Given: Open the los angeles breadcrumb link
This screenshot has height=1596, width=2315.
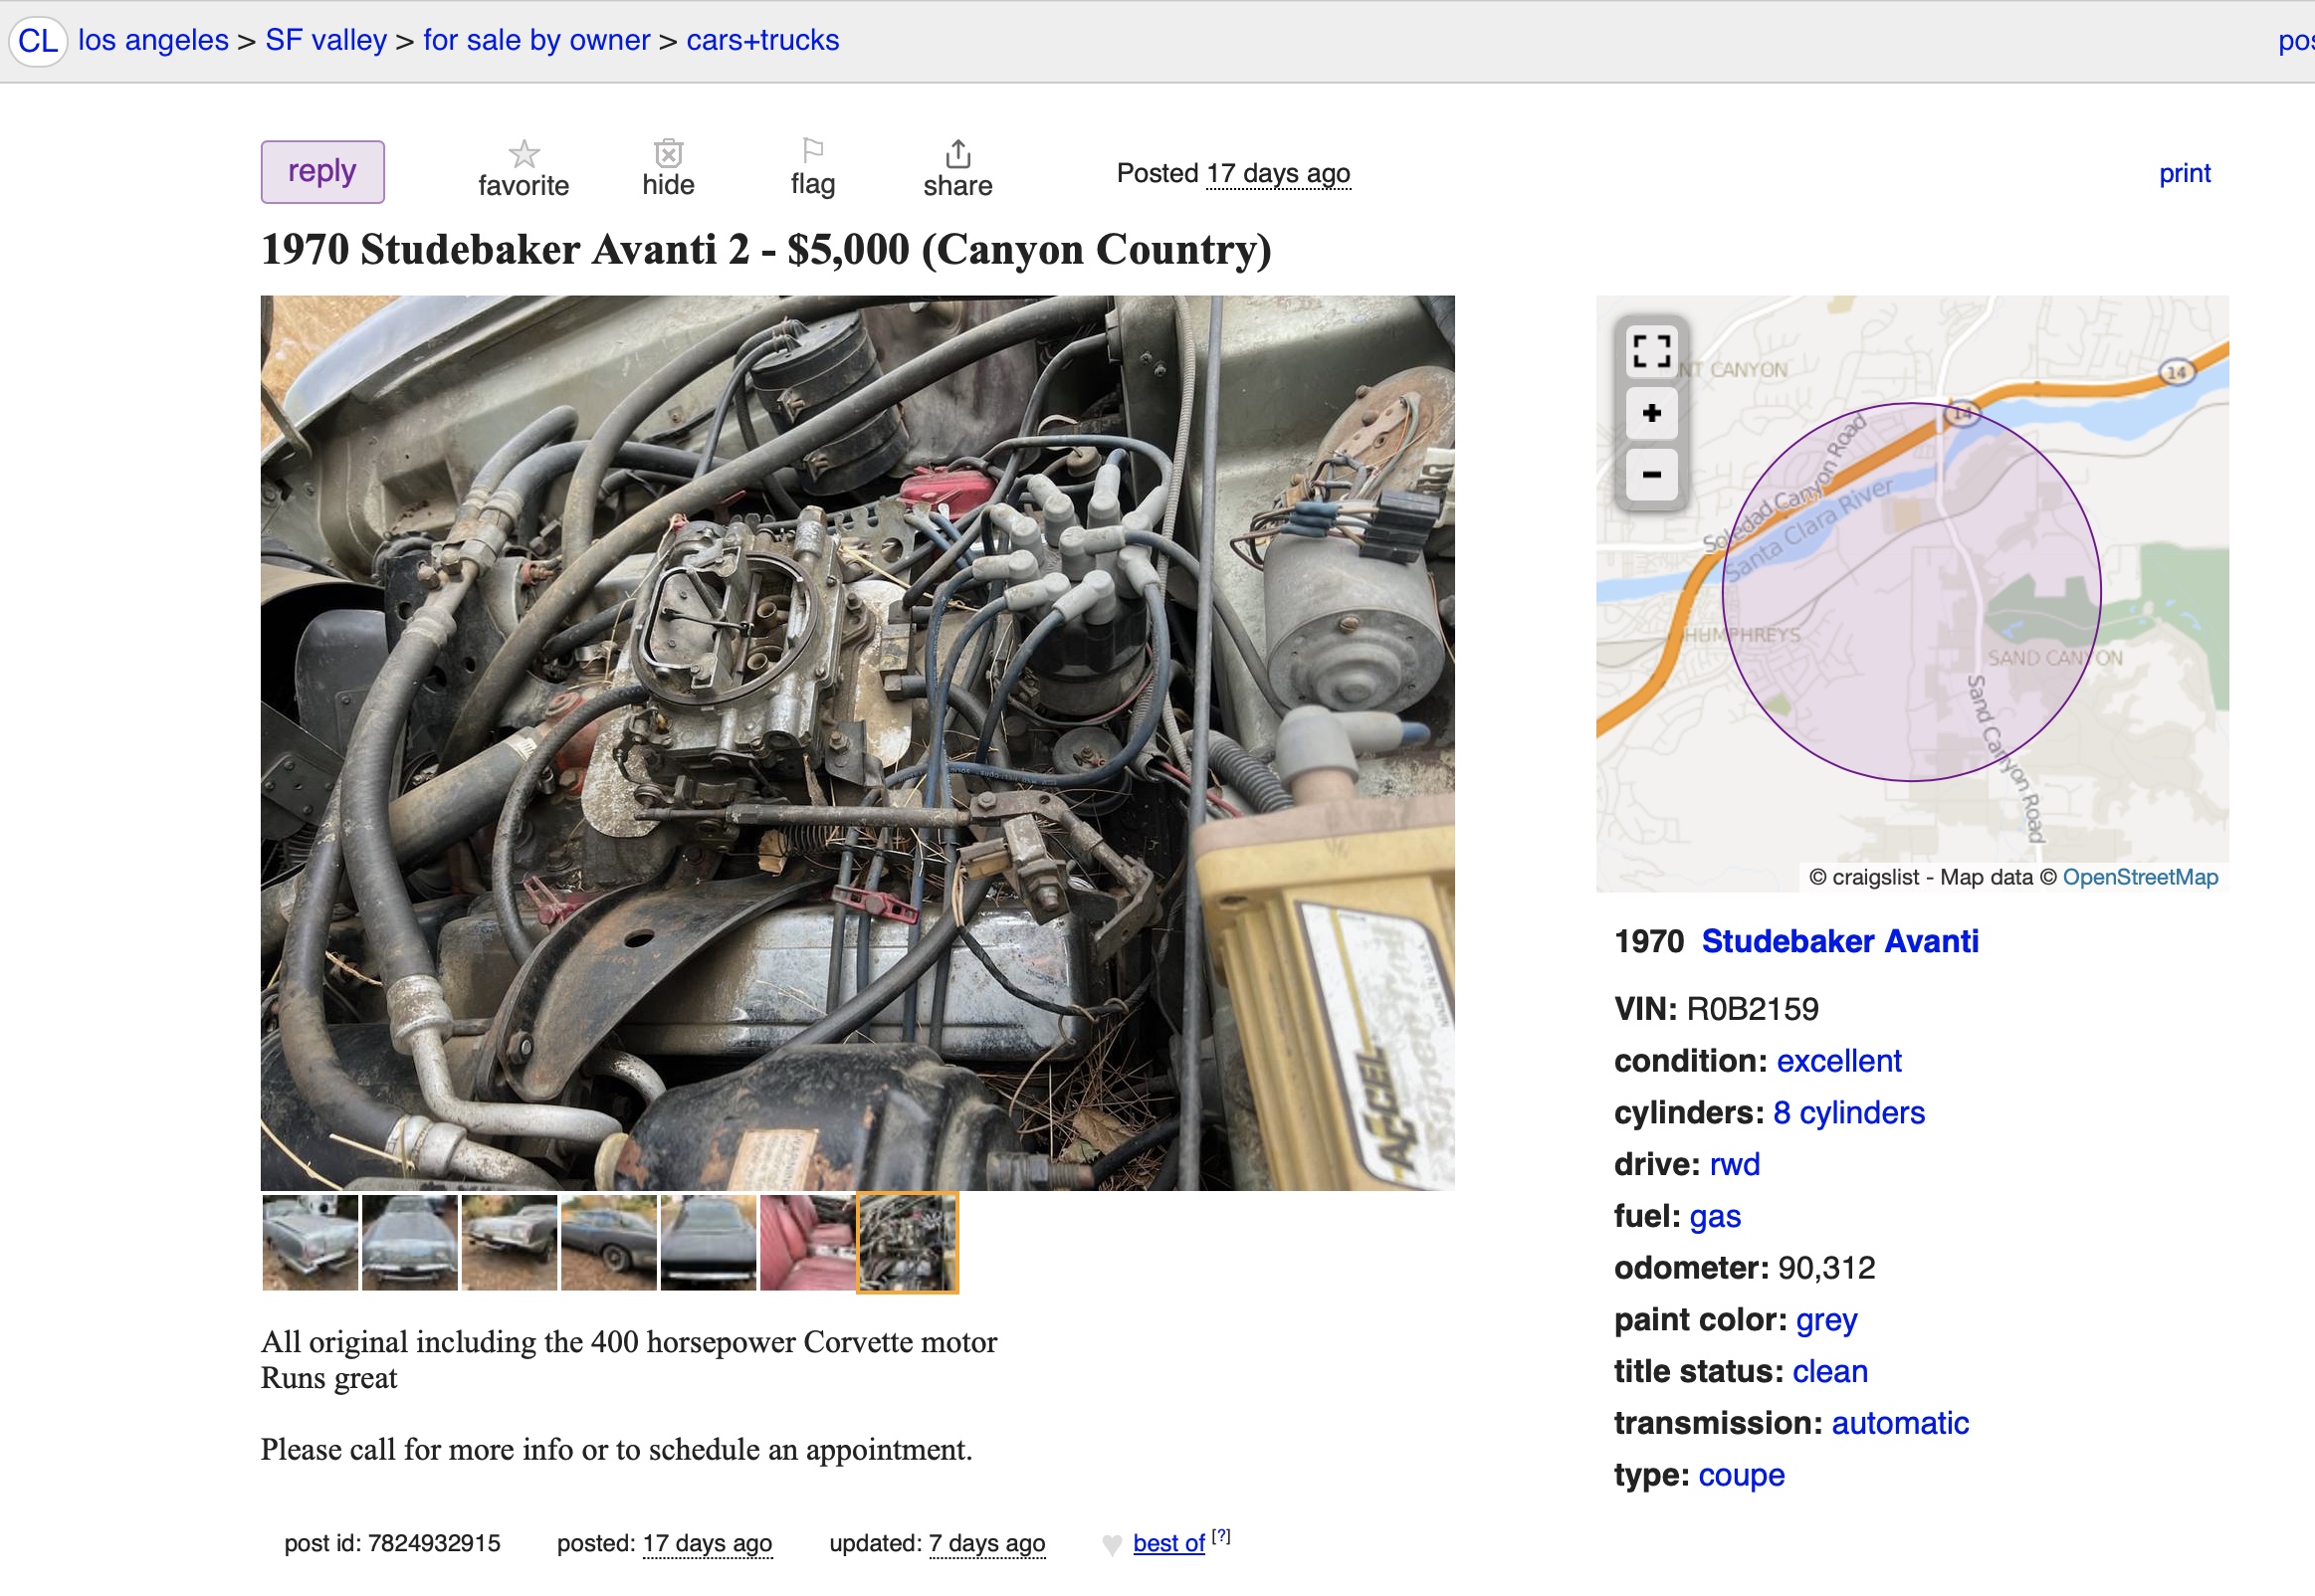Looking at the screenshot, I should pos(153,40).
